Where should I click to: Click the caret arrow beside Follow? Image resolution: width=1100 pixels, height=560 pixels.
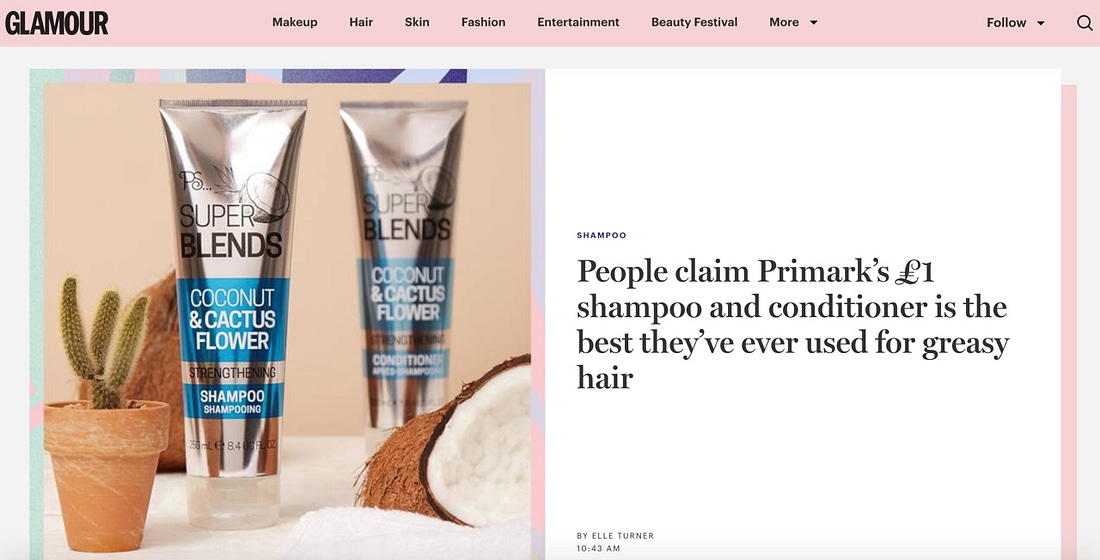click(1041, 23)
